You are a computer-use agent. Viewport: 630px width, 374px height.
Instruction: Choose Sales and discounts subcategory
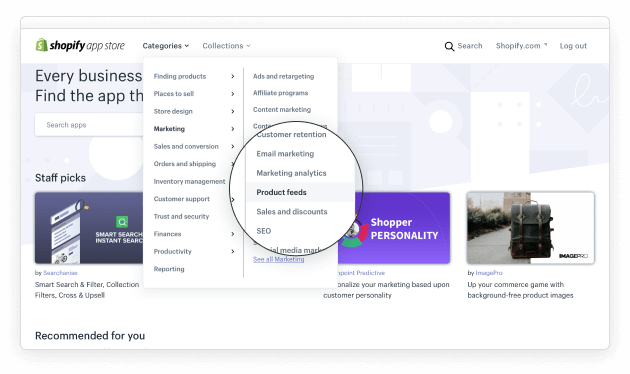coord(292,212)
